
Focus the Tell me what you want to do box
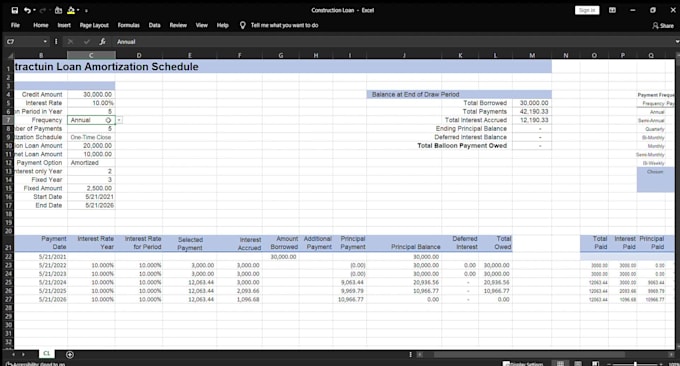284,25
